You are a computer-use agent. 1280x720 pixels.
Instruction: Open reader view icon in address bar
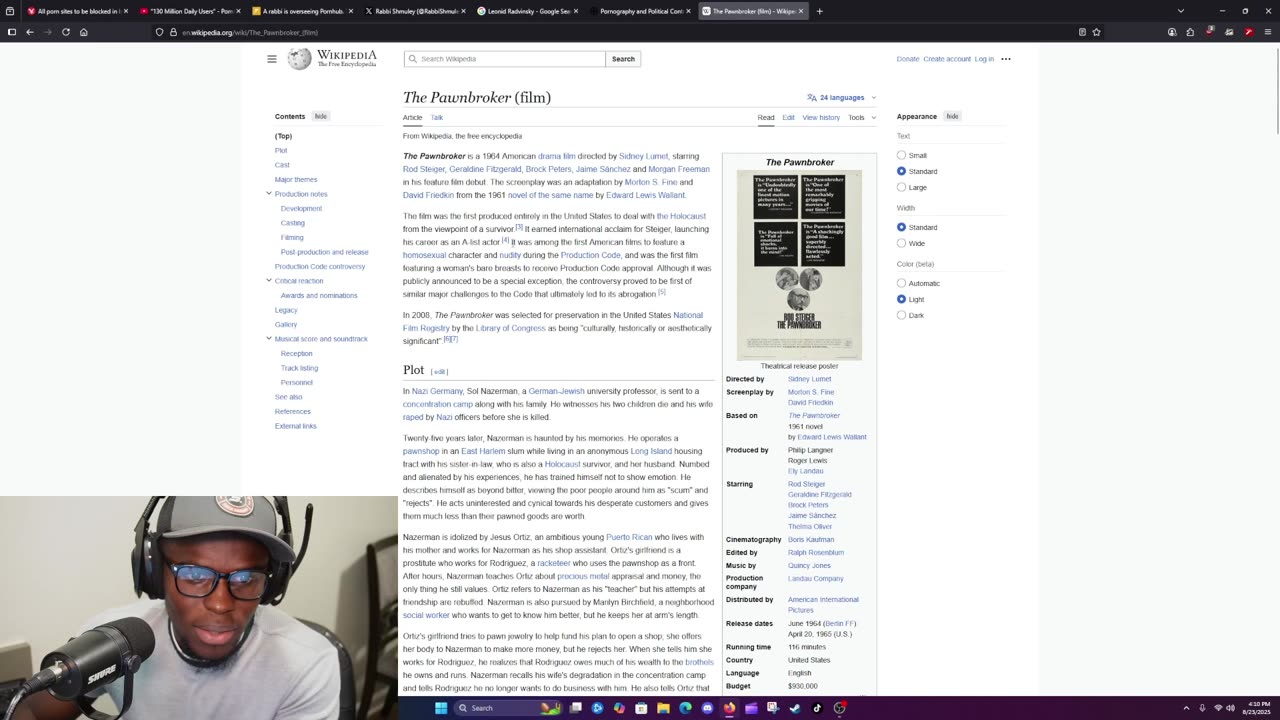[x=1082, y=32]
